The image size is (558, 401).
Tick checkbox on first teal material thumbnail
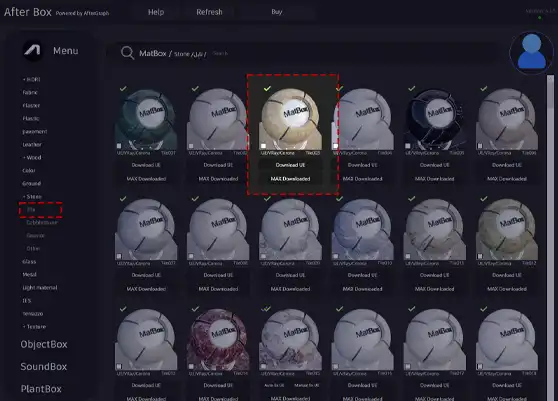119,146
